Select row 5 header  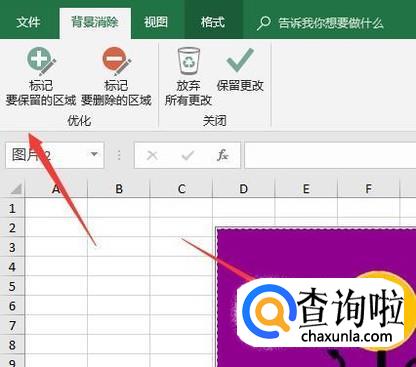(x=12, y=286)
